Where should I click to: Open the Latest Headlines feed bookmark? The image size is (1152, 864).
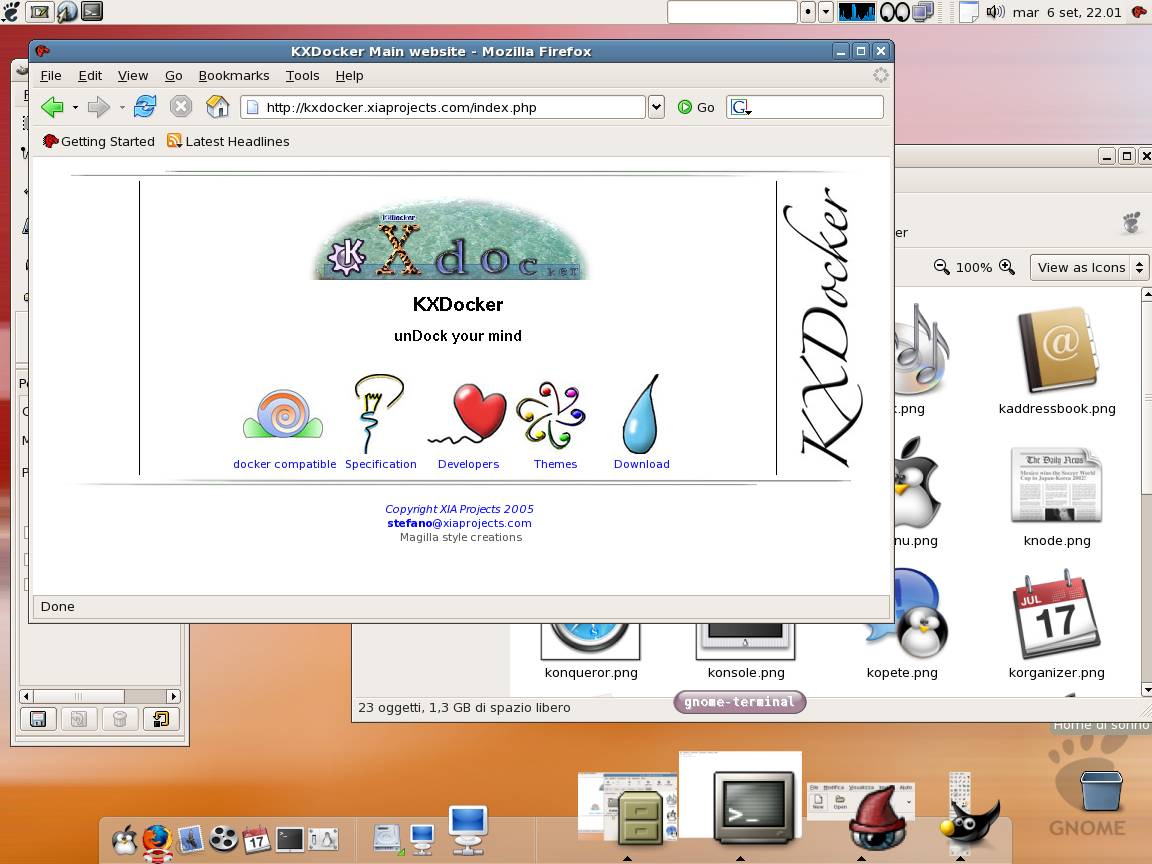click(x=228, y=141)
